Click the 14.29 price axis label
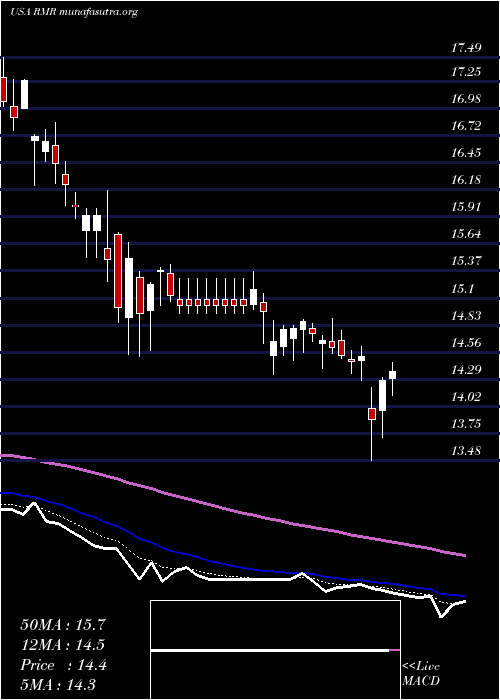This screenshot has height=700, width=500. click(x=466, y=370)
